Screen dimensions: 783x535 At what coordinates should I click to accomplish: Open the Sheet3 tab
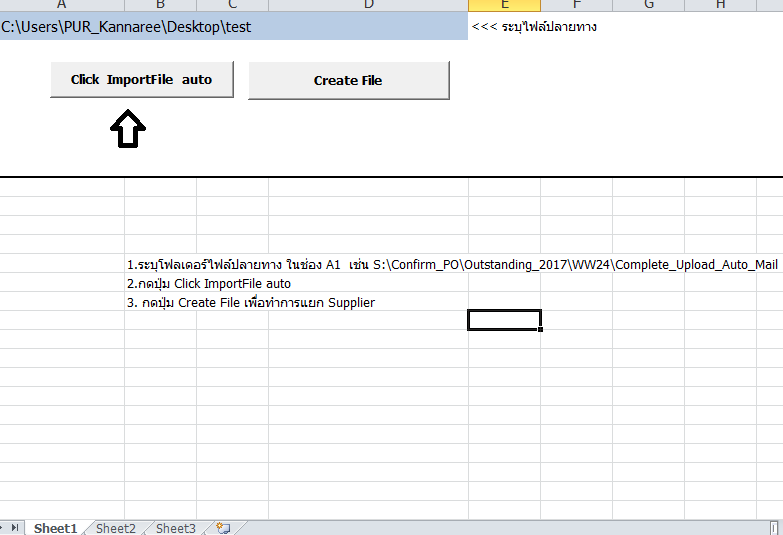click(x=176, y=528)
